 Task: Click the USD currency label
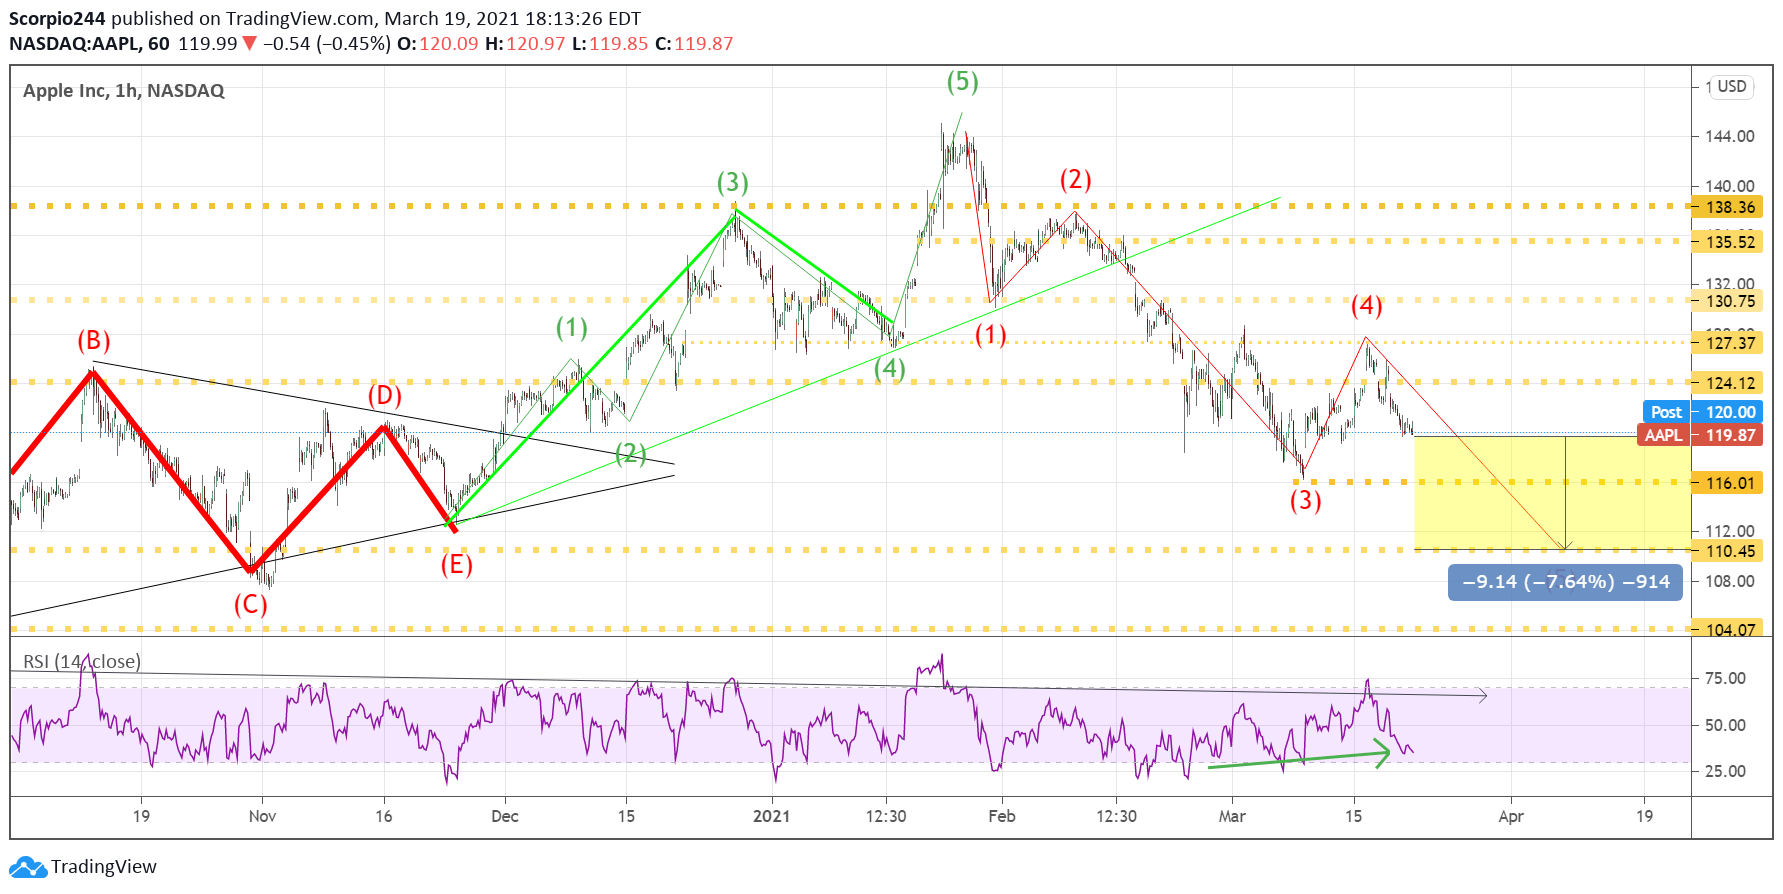coord(1732,86)
